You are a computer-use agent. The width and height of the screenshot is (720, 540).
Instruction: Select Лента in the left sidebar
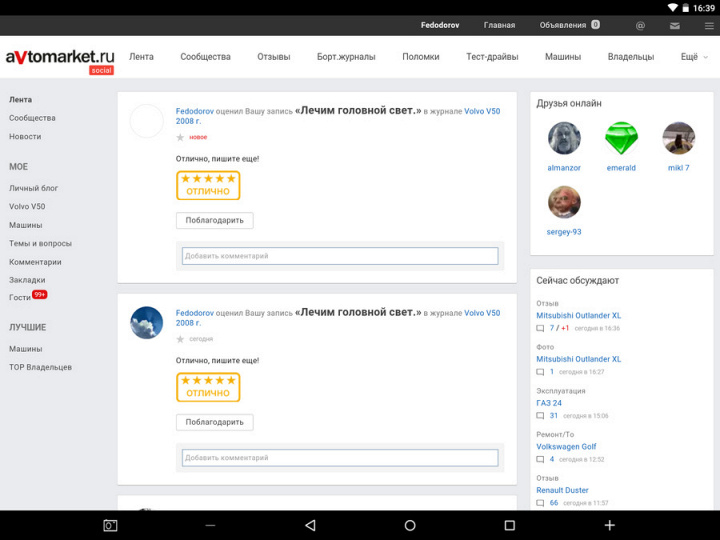[21, 100]
